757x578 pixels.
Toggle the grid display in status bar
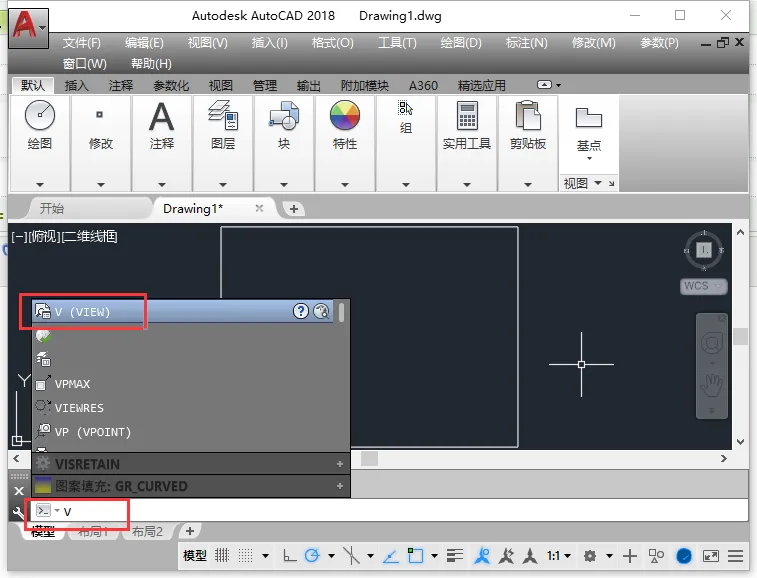point(222,556)
